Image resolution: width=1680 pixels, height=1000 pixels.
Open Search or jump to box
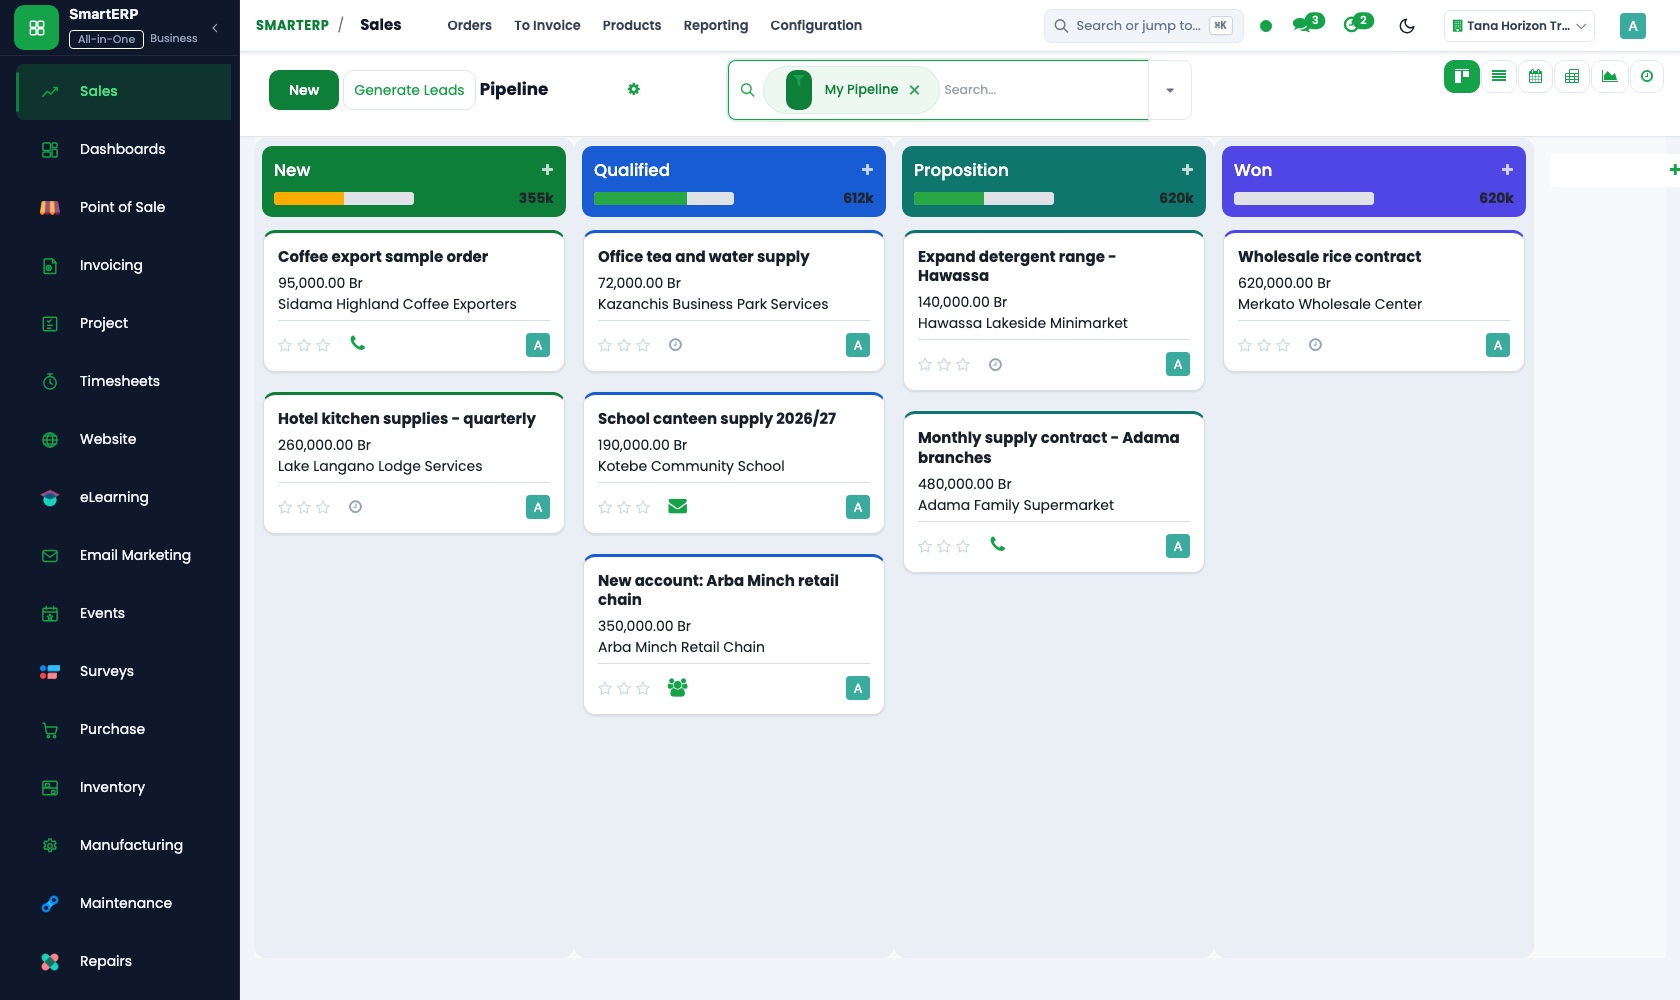(x=1144, y=26)
